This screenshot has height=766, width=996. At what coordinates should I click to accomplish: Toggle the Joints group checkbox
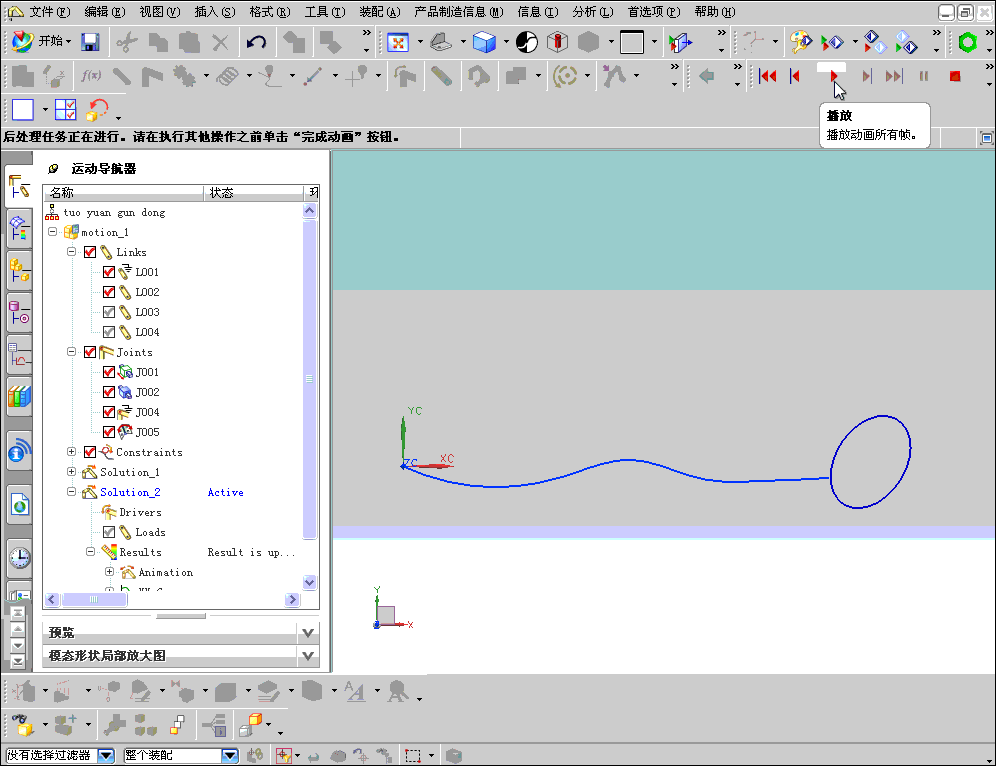pyautogui.click(x=90, y=353)
